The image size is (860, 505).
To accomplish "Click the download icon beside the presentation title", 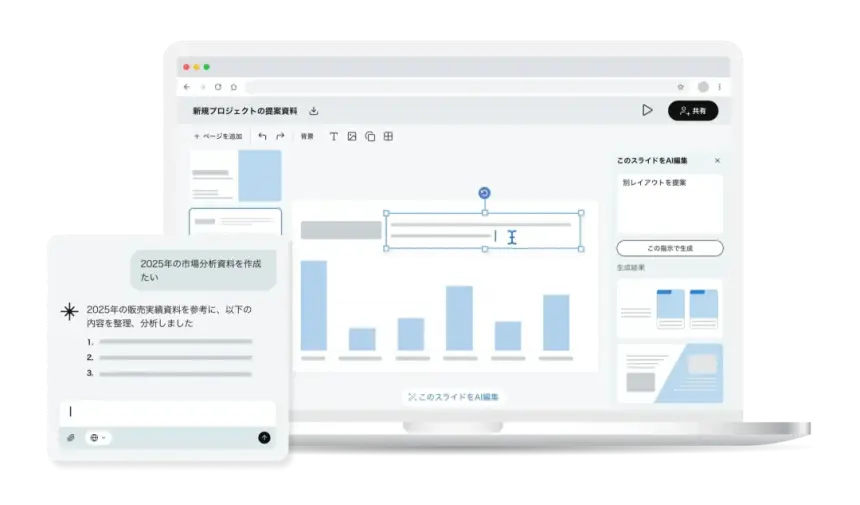I will (314, 111).
